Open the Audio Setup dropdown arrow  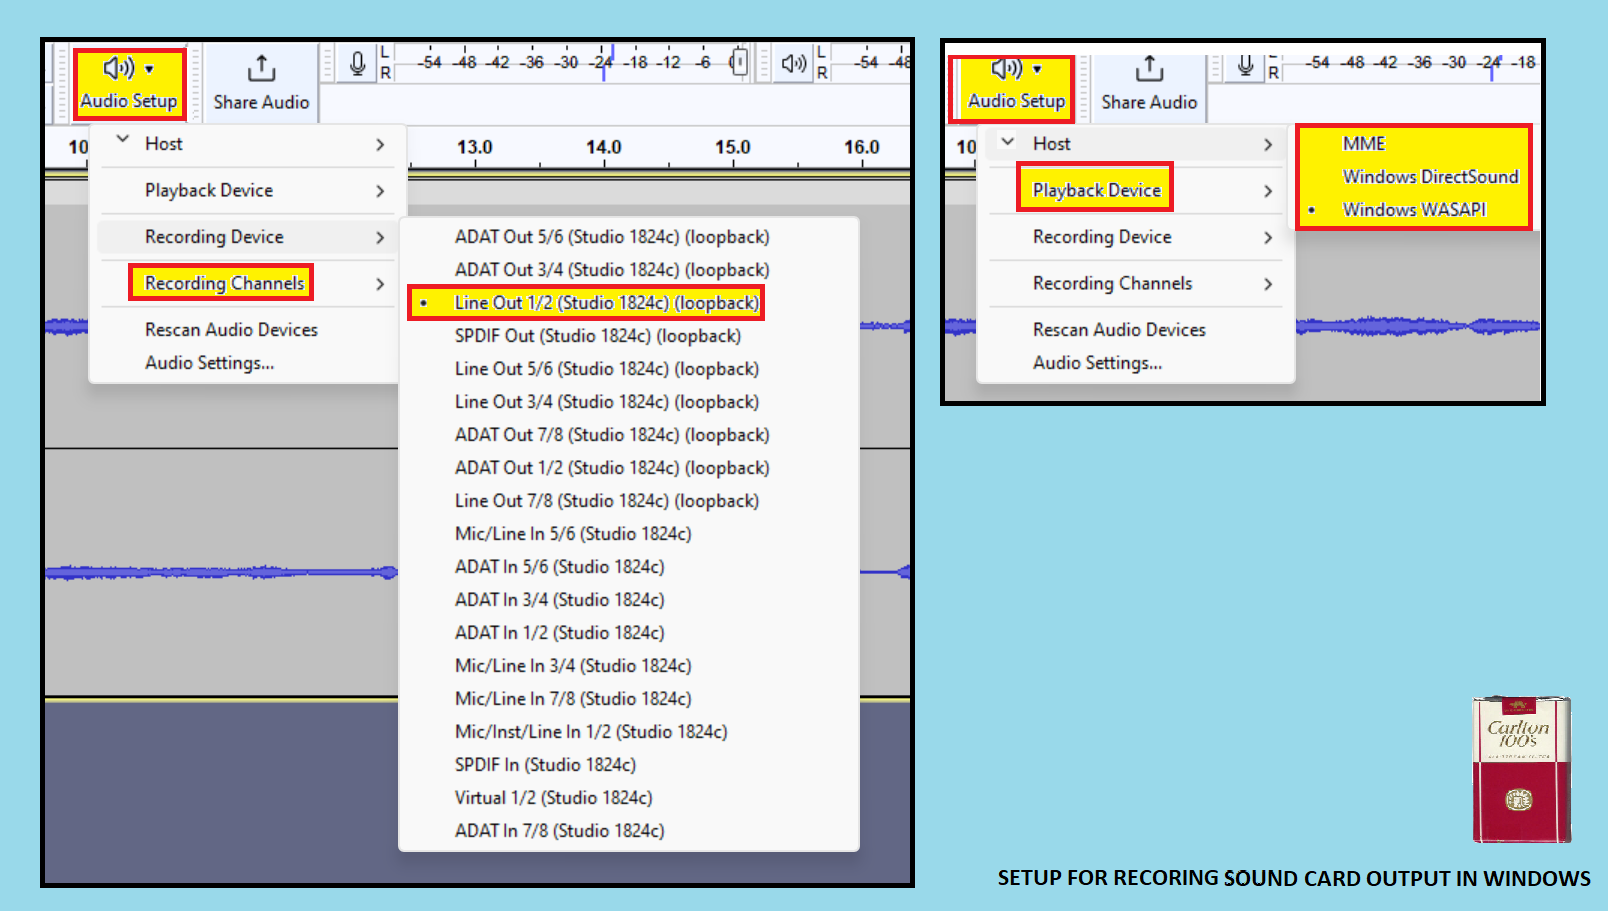(150, 68)
